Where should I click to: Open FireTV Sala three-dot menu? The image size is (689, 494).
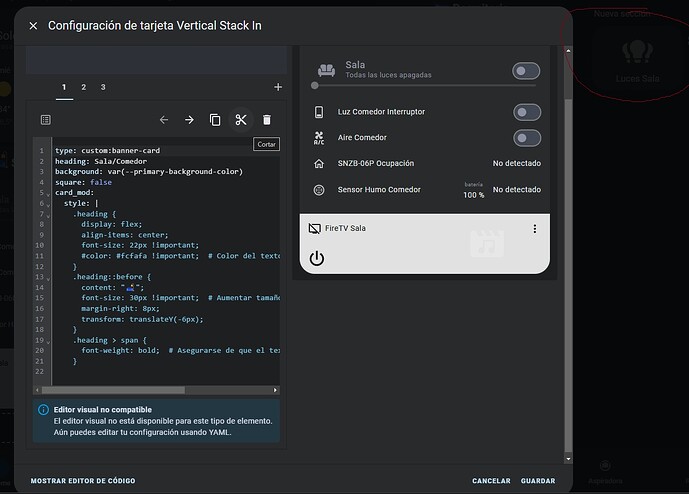[x=535, y=229]
